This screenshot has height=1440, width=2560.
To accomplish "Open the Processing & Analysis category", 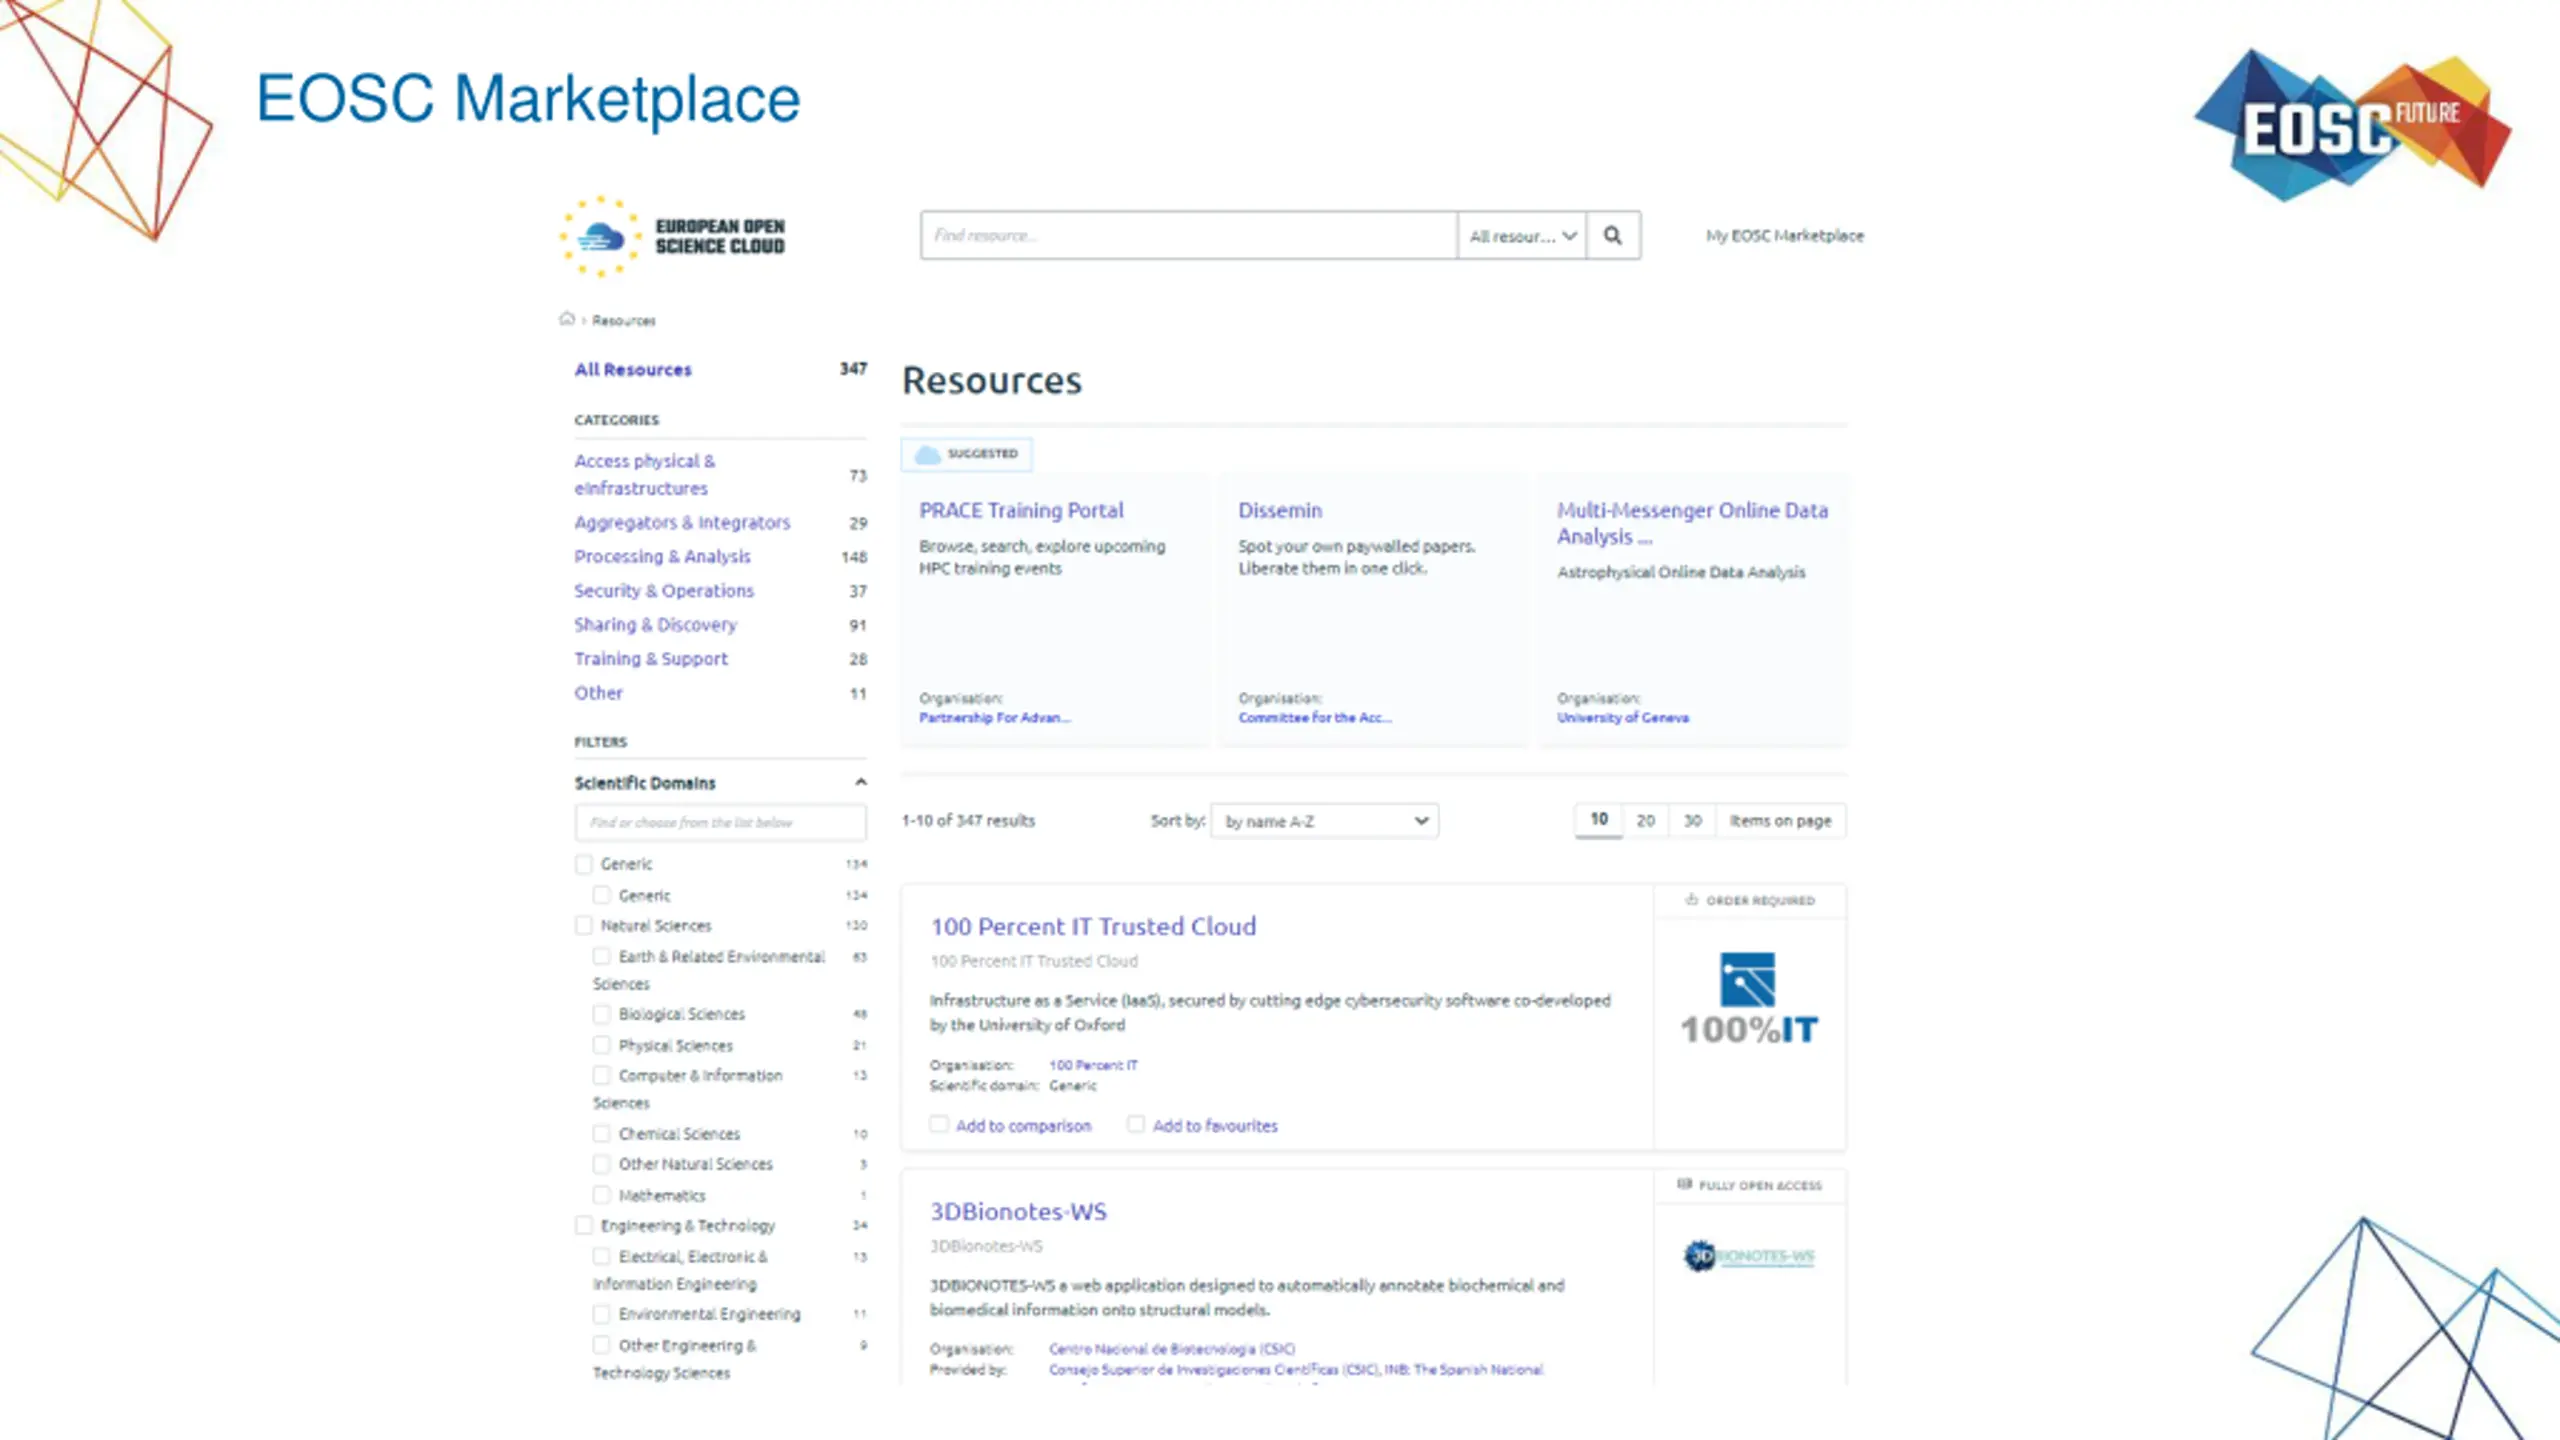I will pyautogui.click(x=662, y=557).
